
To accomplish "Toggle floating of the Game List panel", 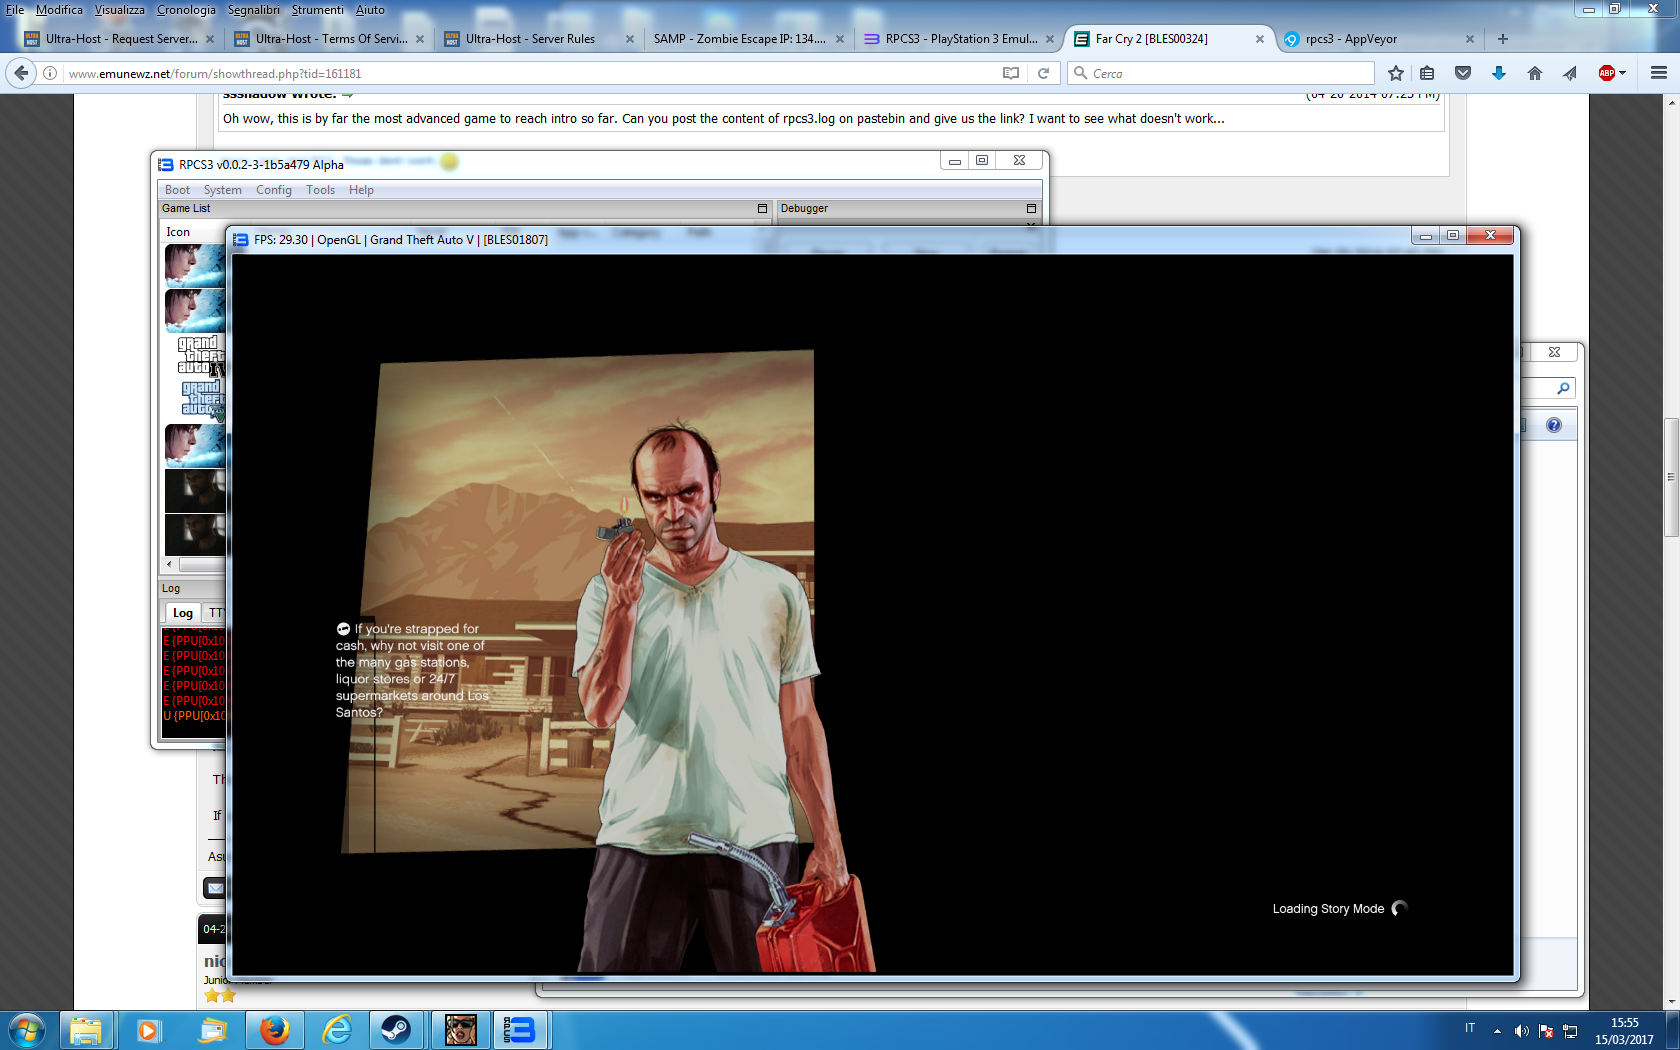I will (762, 208).
